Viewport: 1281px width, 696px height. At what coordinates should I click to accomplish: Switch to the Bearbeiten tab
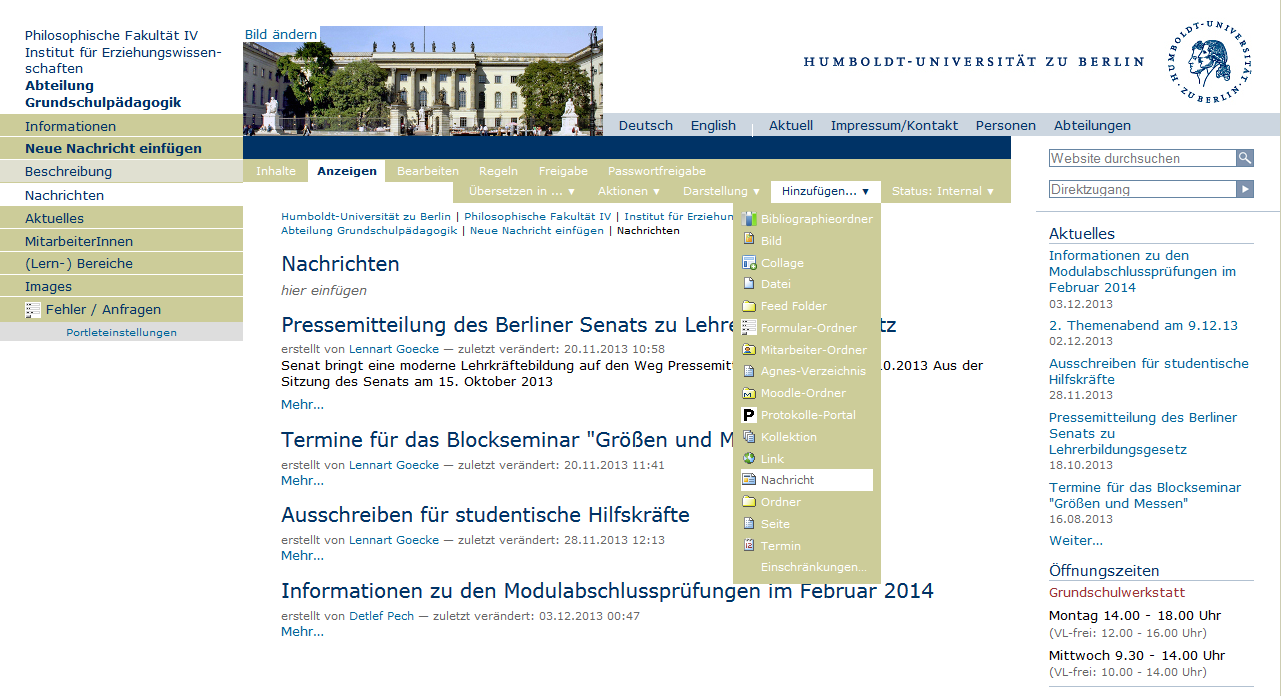click(x=428, y=171)
